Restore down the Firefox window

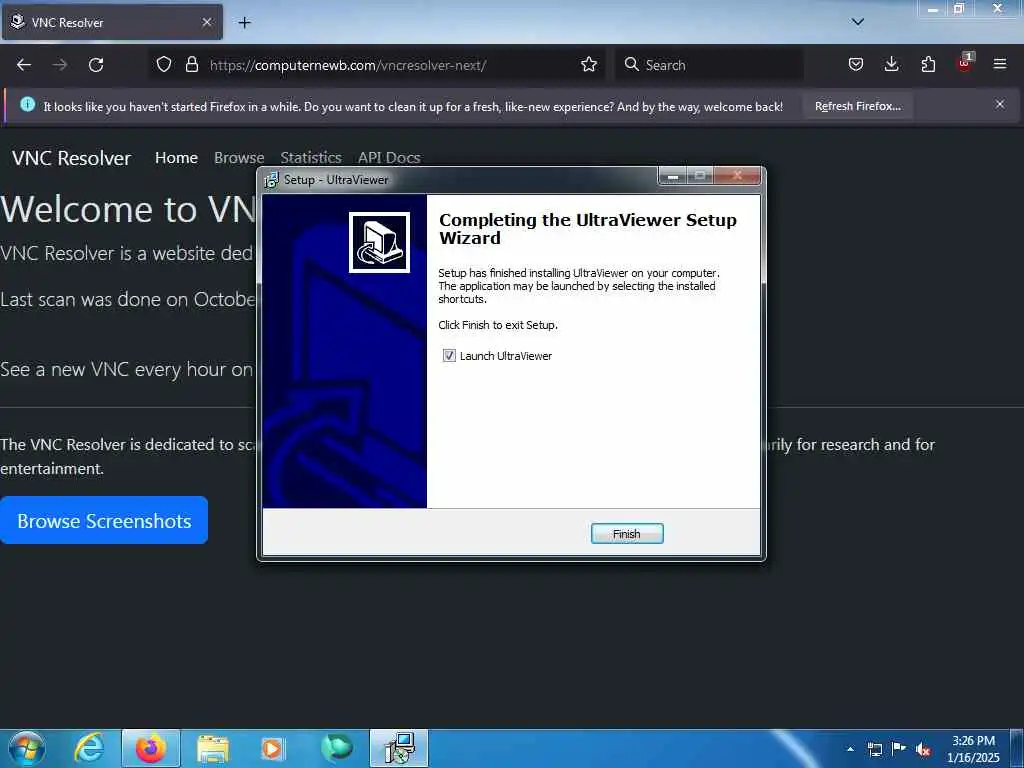click(959, 9)
